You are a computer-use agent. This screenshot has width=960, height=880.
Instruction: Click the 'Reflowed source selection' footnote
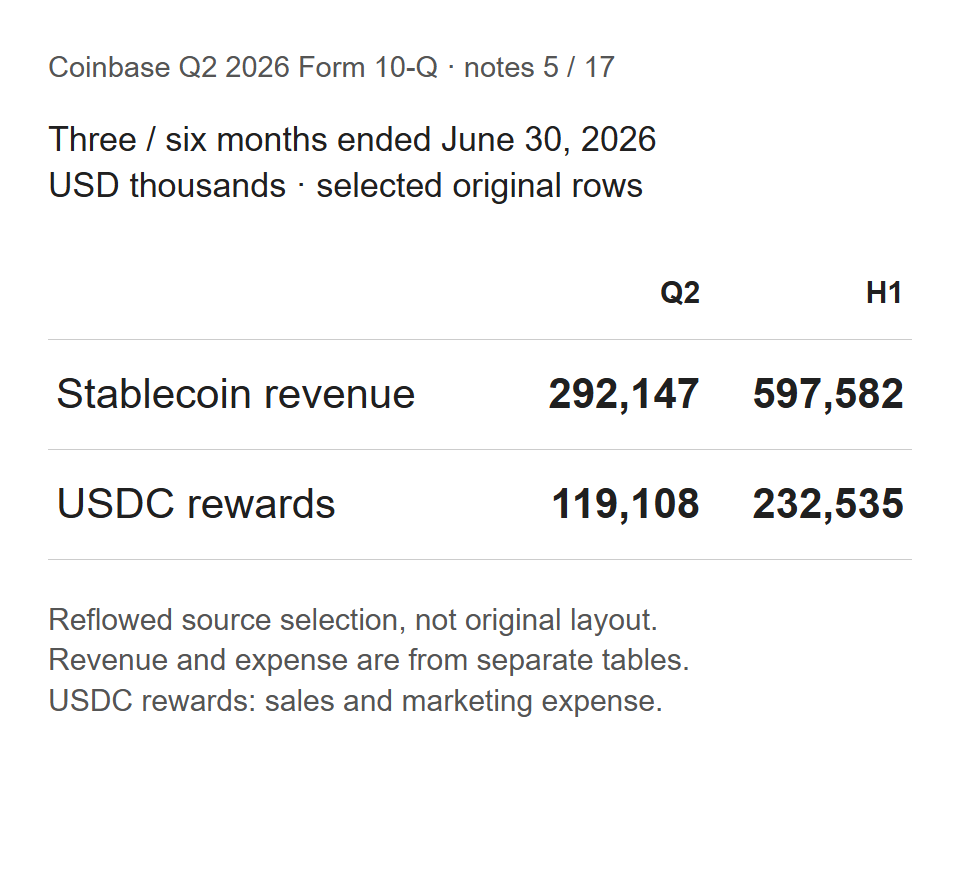point(353,620)
